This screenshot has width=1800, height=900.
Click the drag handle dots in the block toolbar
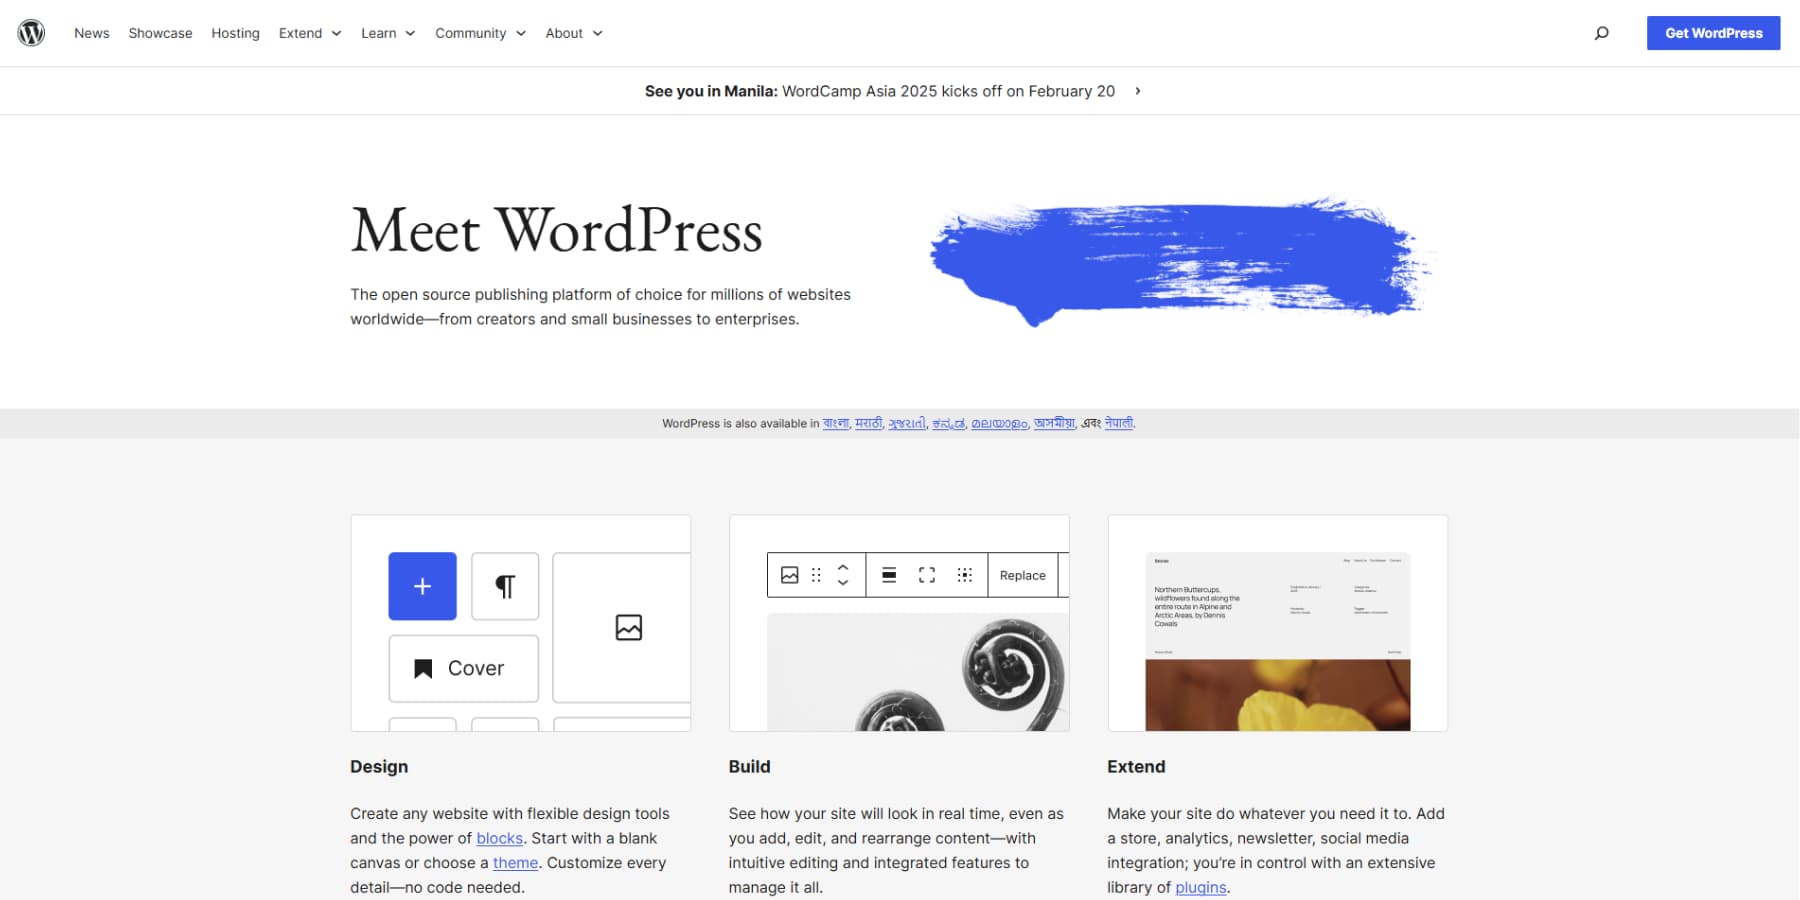coord(816,575)
